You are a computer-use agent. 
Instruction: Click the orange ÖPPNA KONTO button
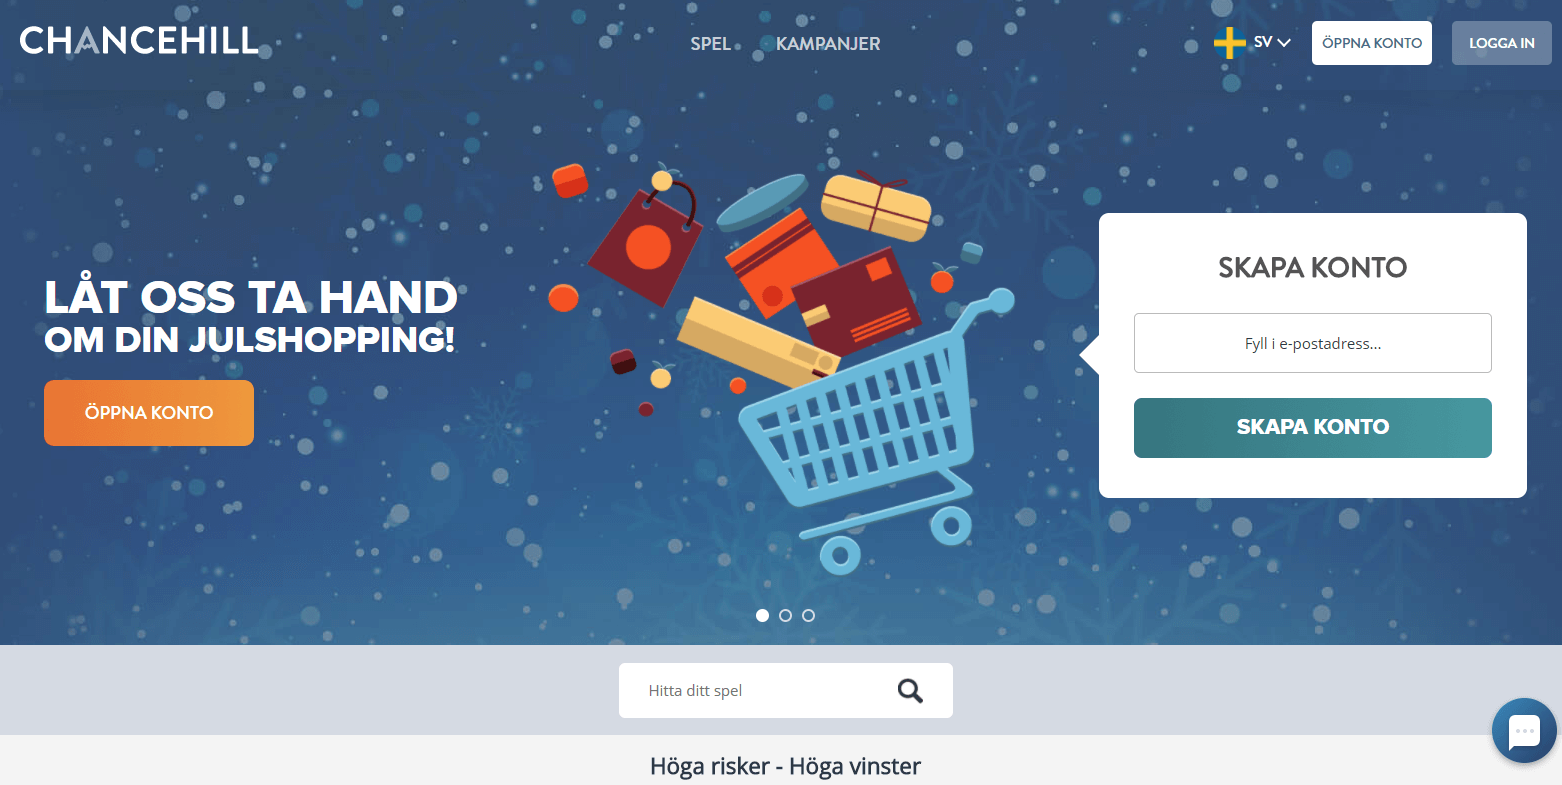(x=149, y=413)
